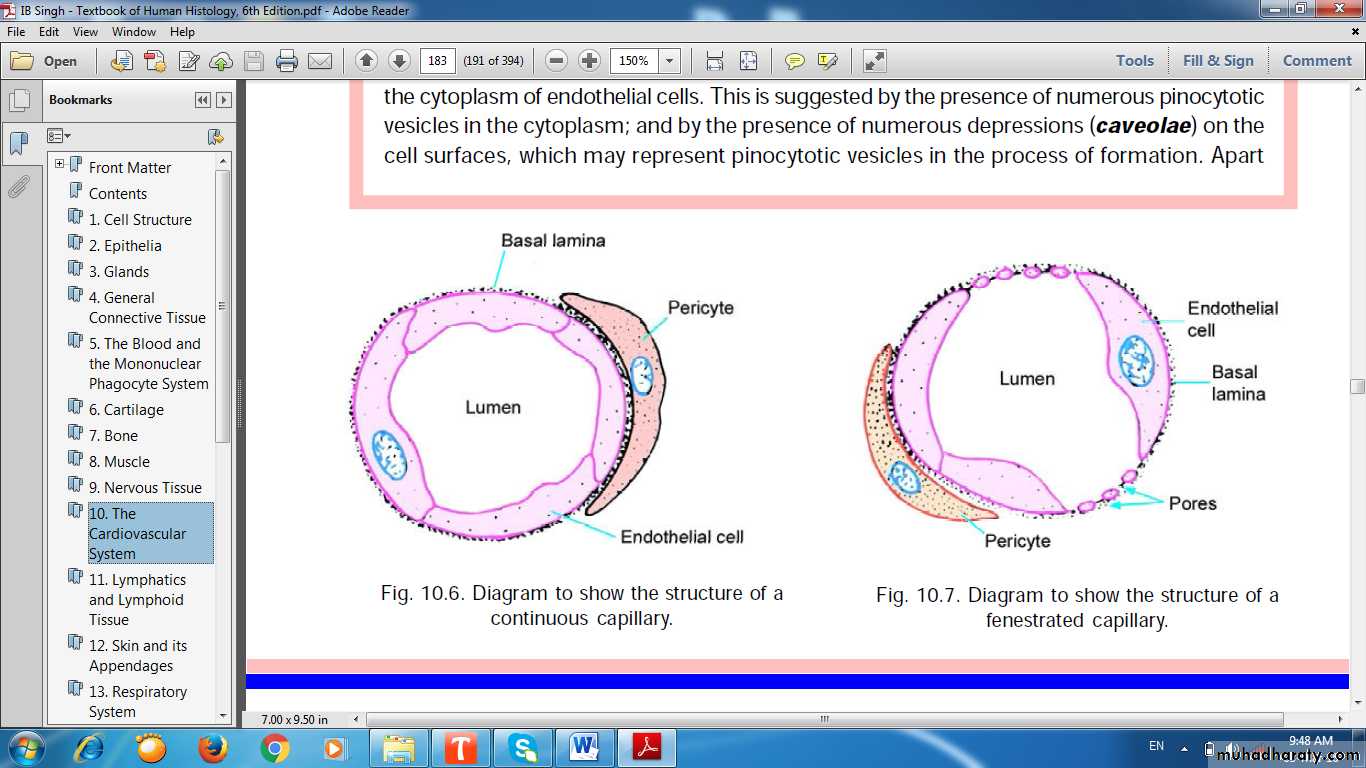The image size is (1366, 768).
Task: Toggle read mode with the diagonal-arrows icon
Action: coord(875,61)
